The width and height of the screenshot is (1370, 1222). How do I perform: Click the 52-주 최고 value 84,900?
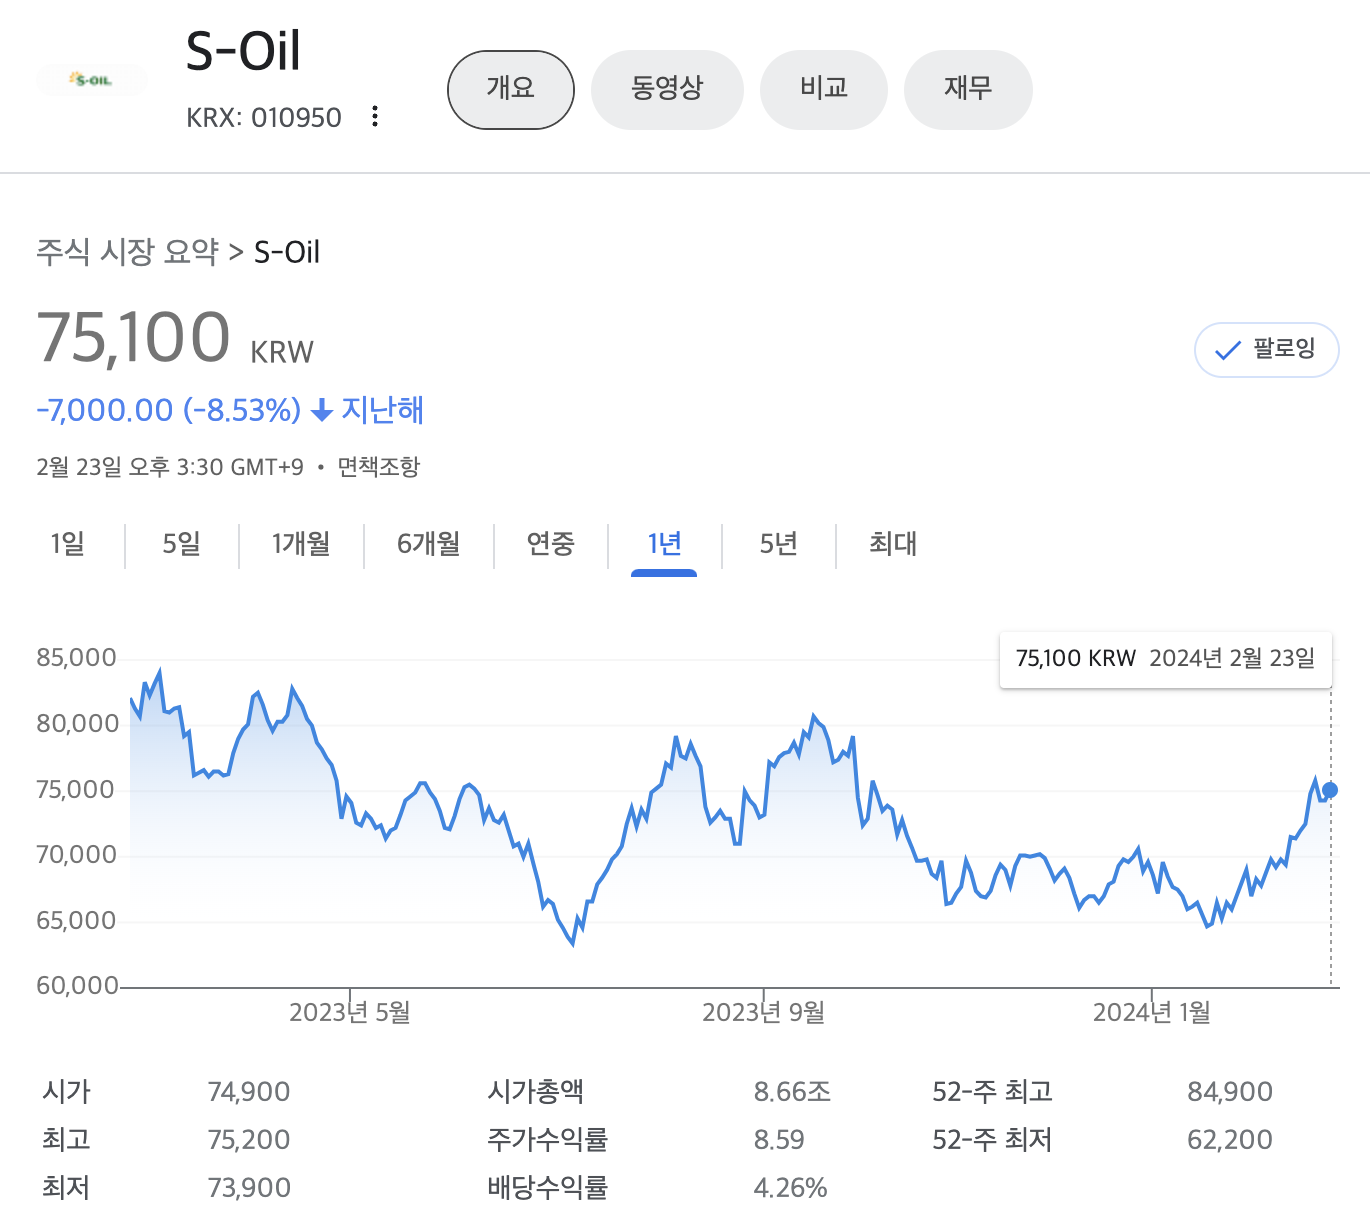[x=1230, y=1092]
